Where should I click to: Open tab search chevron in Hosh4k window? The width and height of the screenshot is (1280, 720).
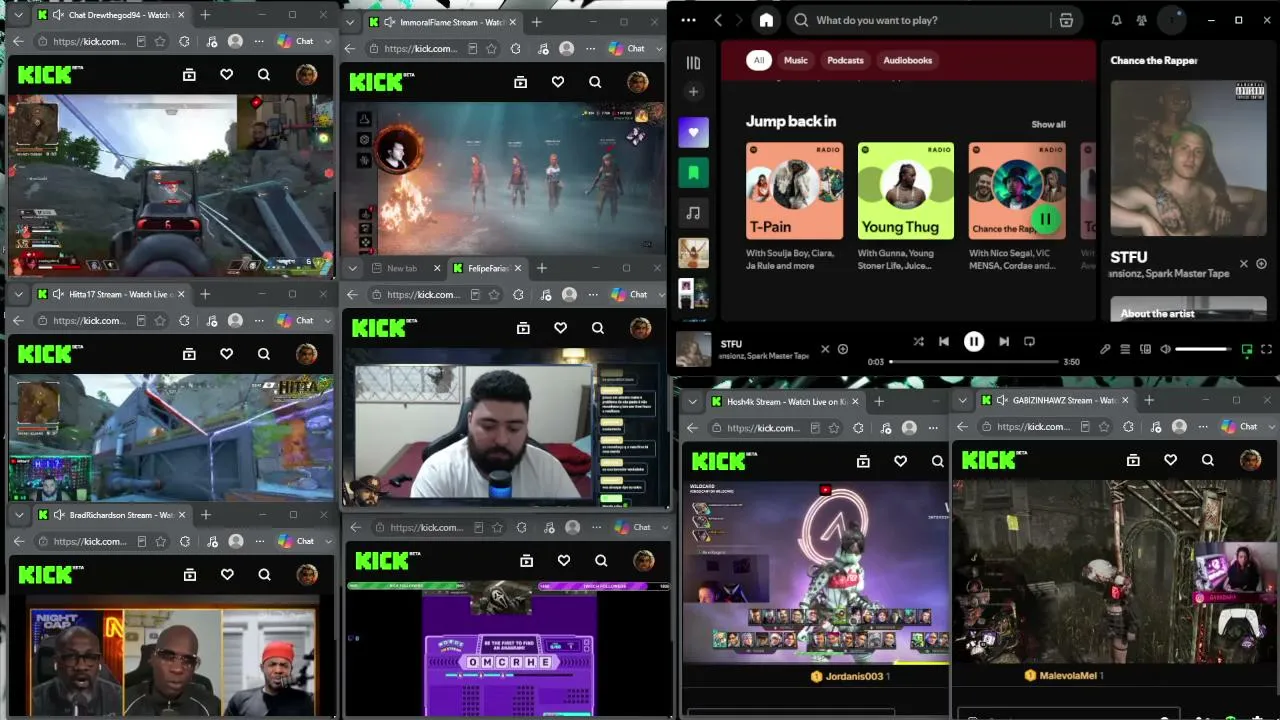pyautogui.click(x=691, y=401)
